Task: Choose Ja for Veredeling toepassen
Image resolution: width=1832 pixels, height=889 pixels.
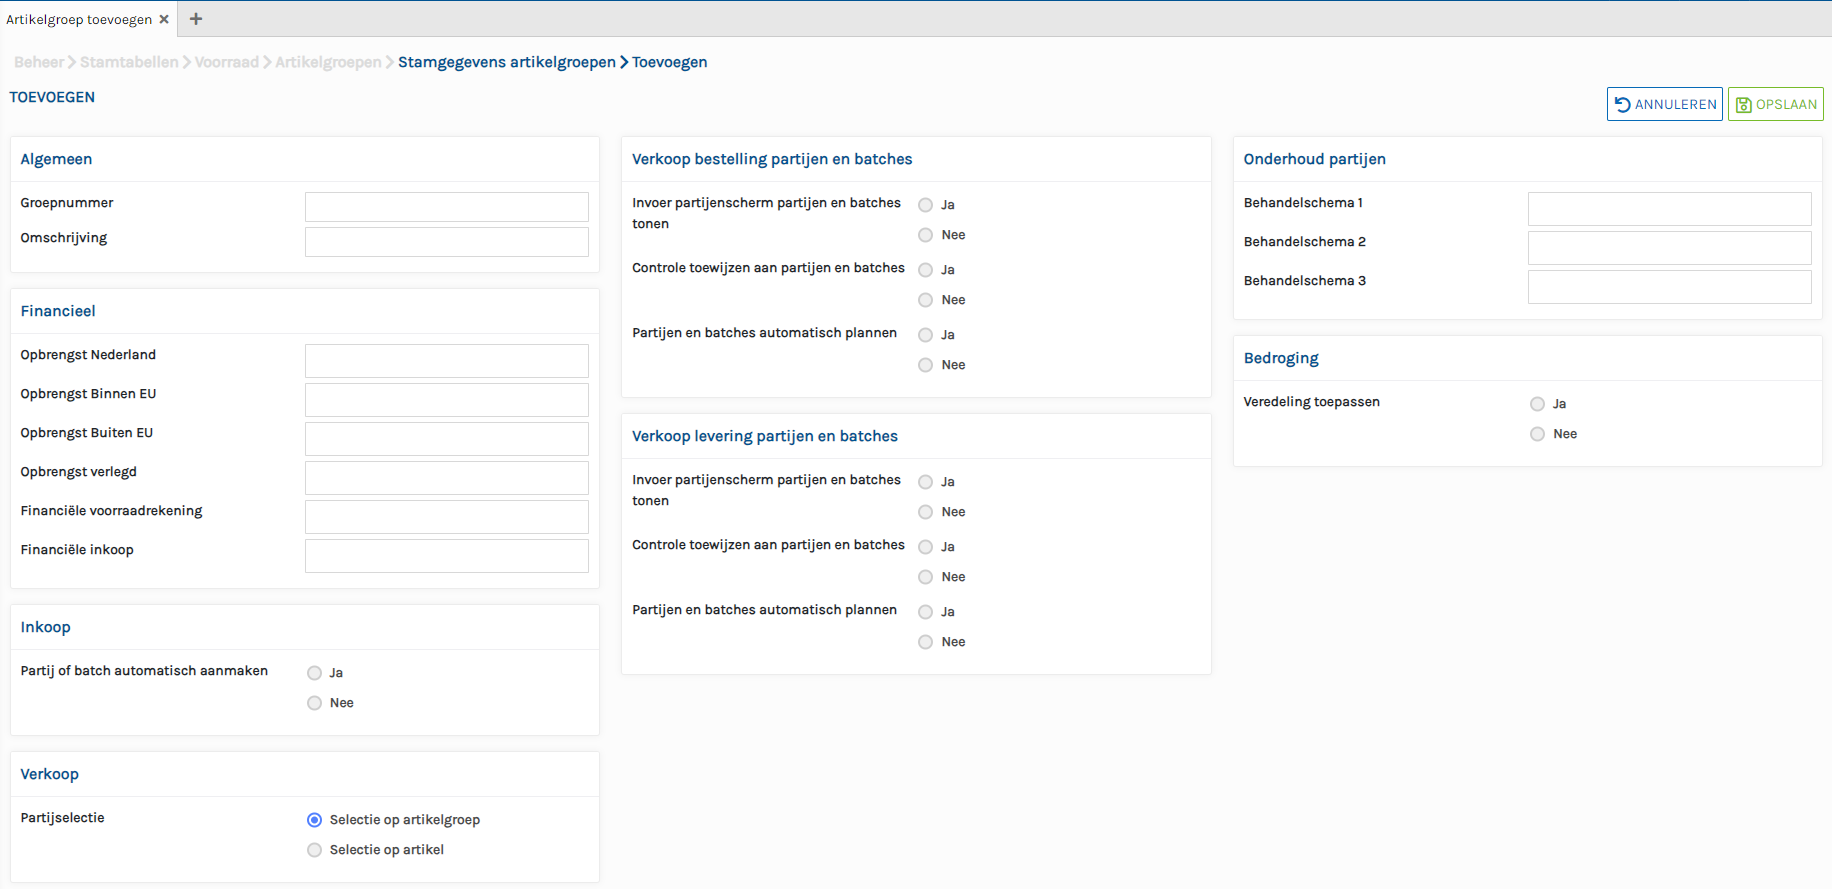Action: coord(1537,404)
